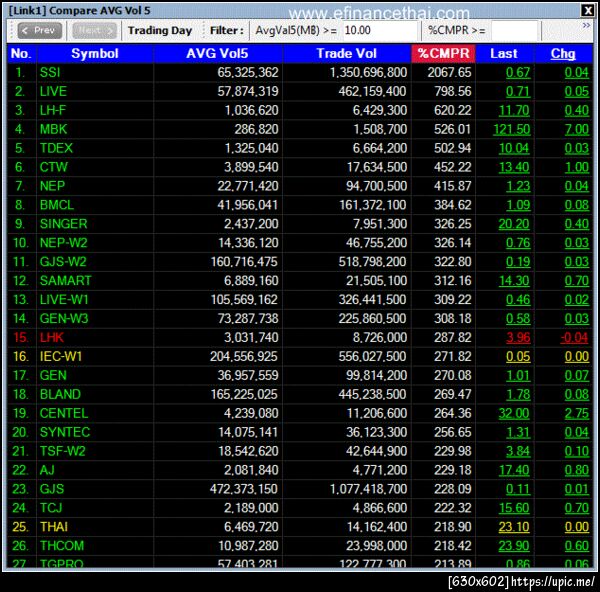Sort by the Last column header
The width and height of the screenshot is (600, 592).
pos(504,54)
